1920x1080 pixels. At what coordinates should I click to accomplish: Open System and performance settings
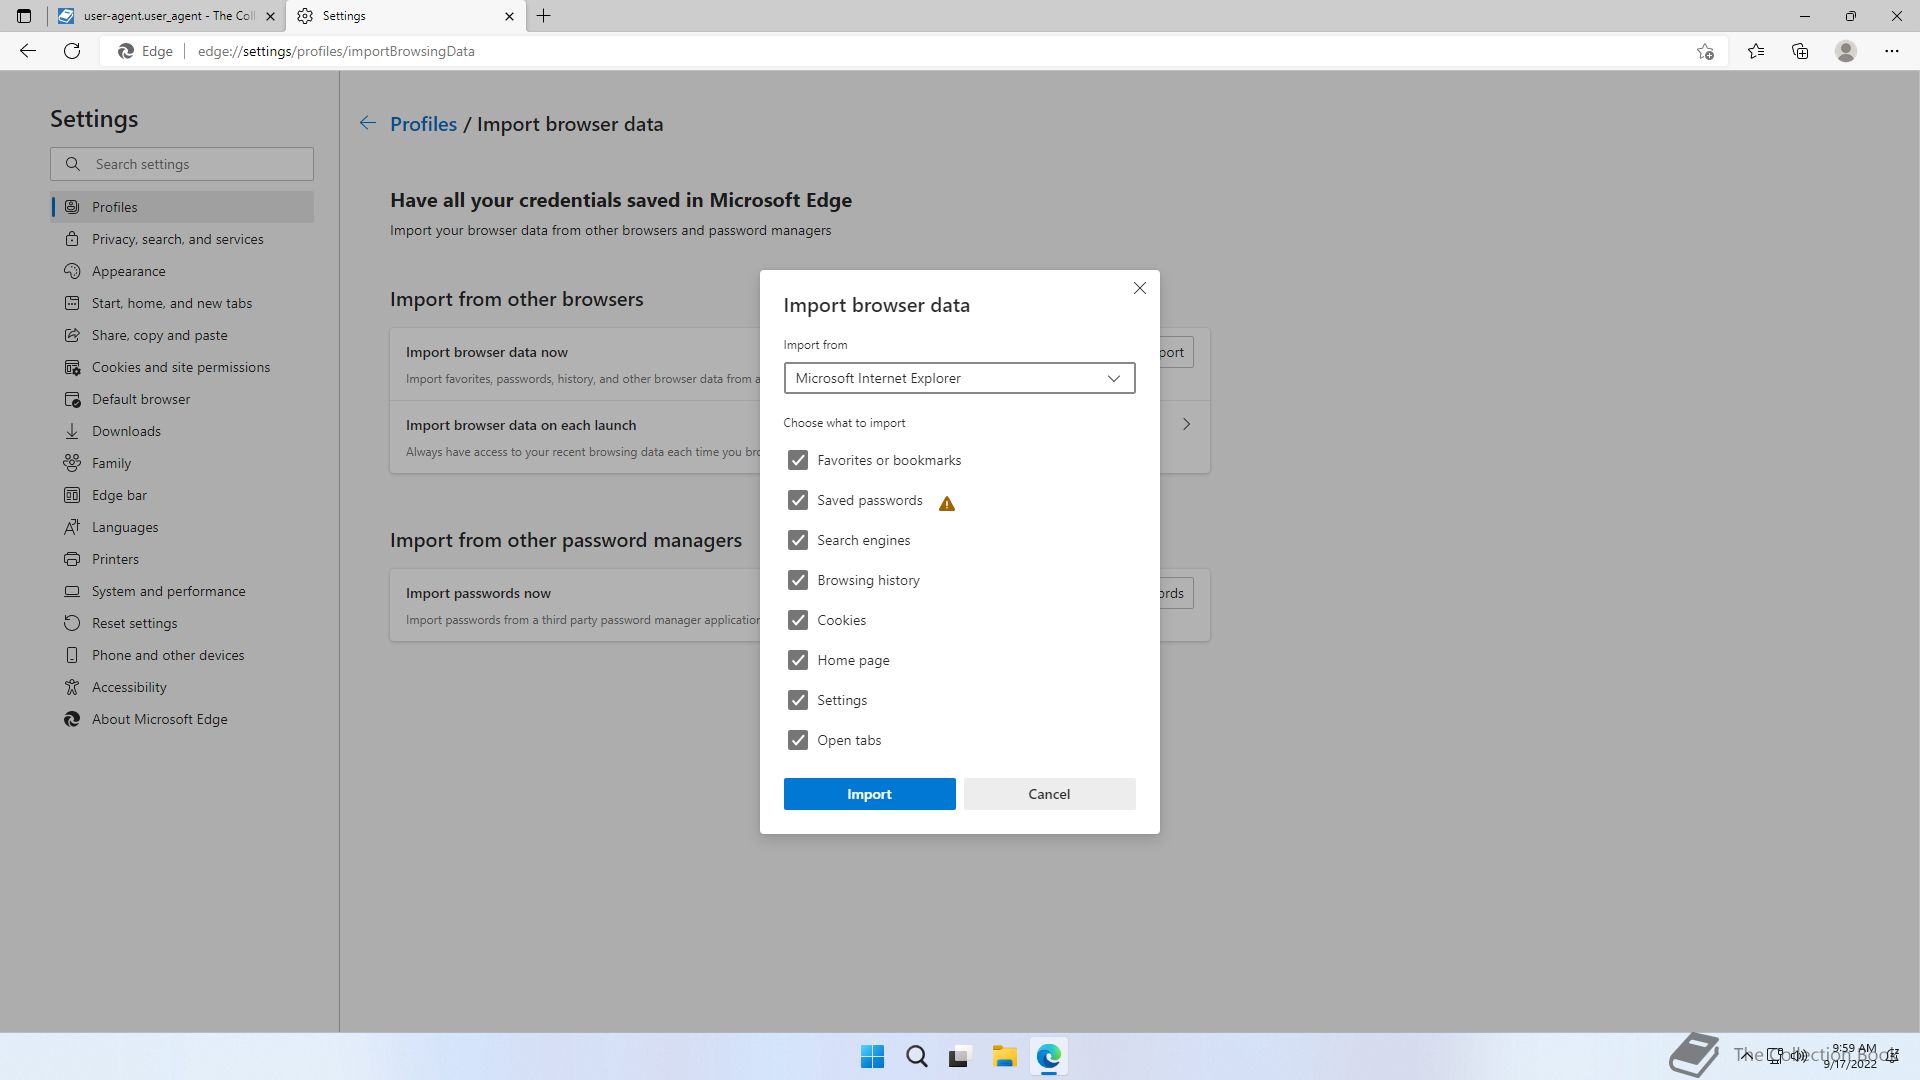click(x=182, y=591)
